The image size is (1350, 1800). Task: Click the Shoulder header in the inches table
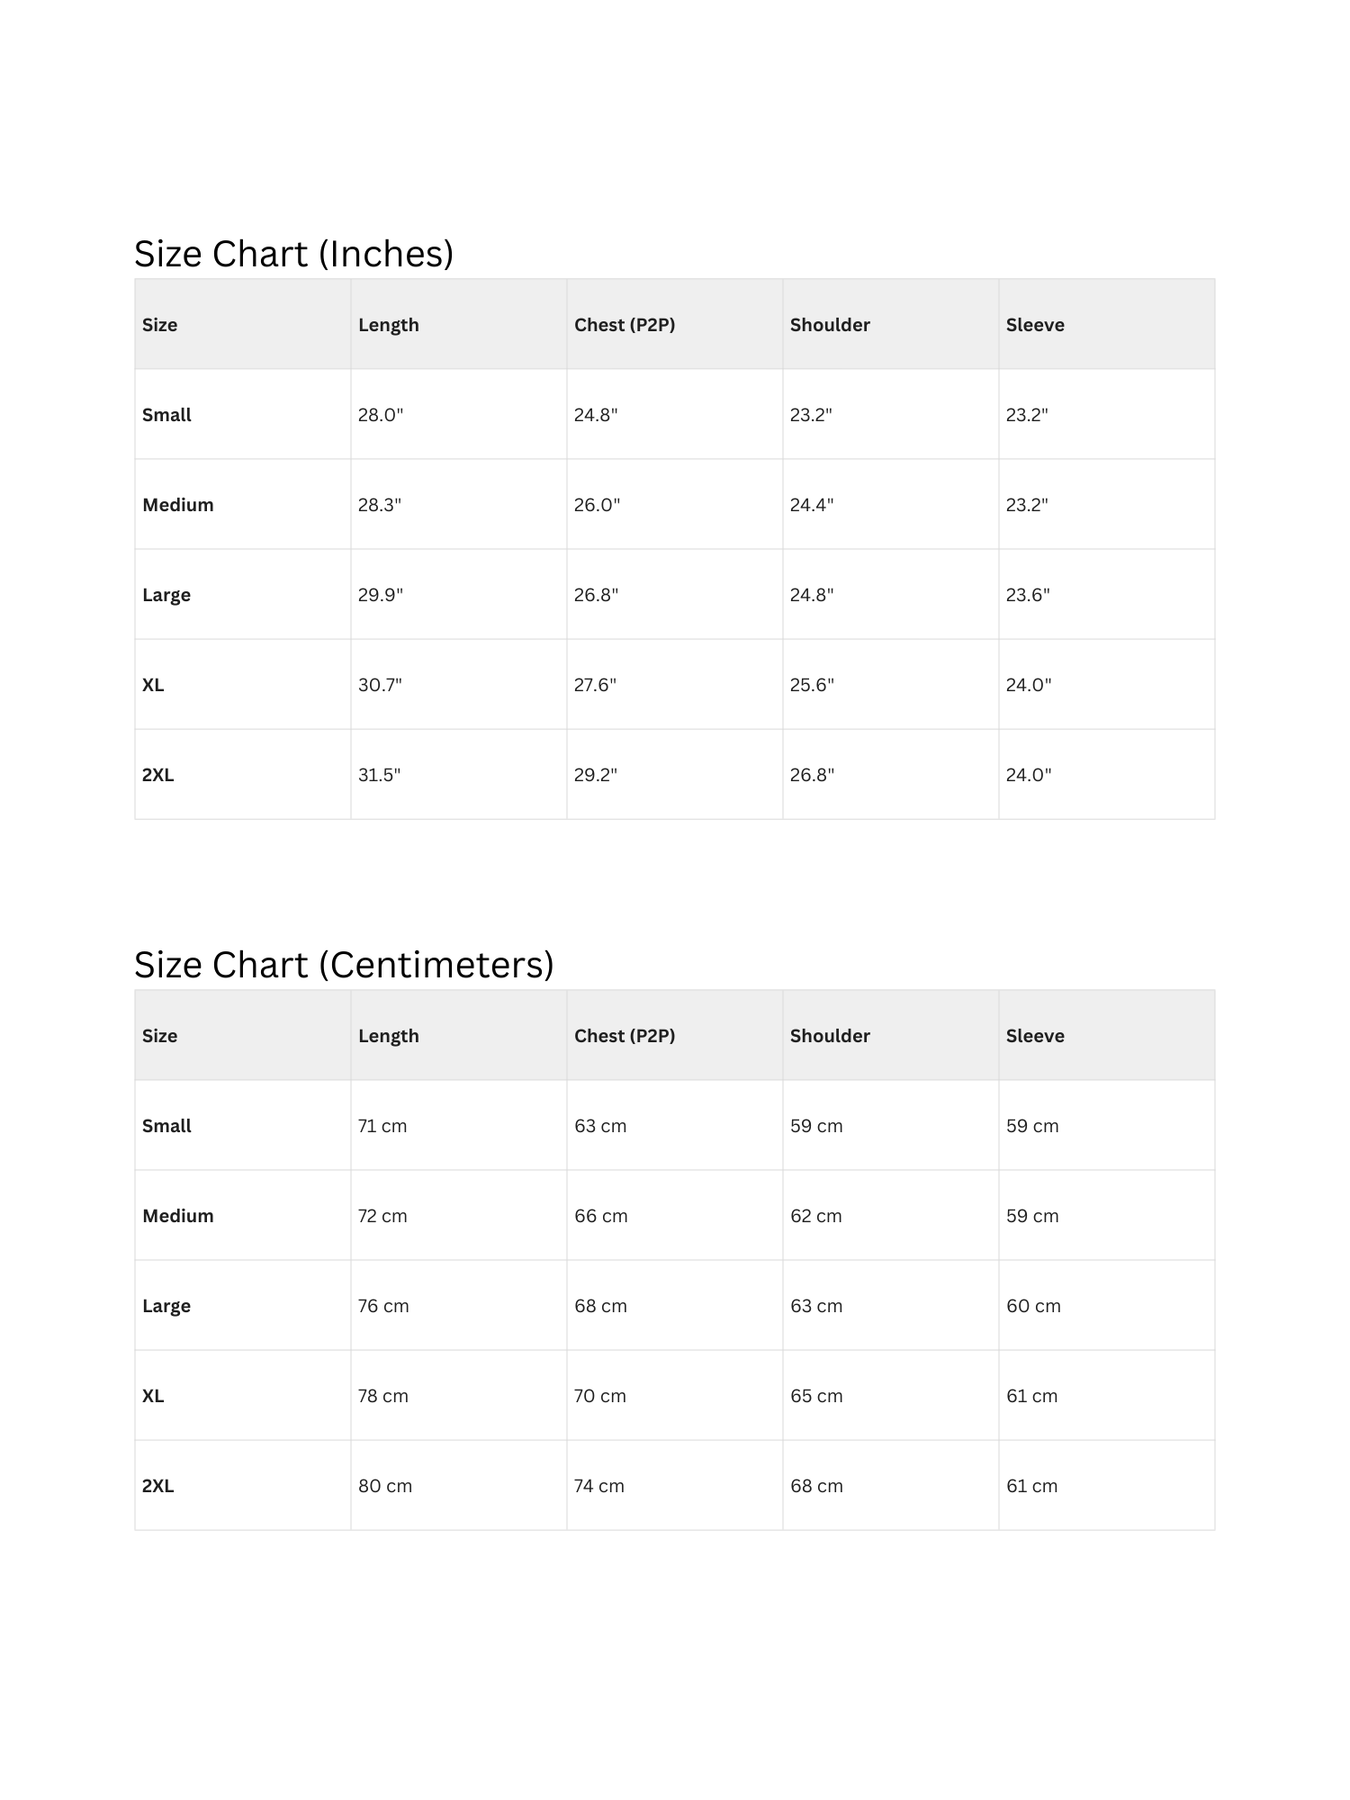pos(829,325)
